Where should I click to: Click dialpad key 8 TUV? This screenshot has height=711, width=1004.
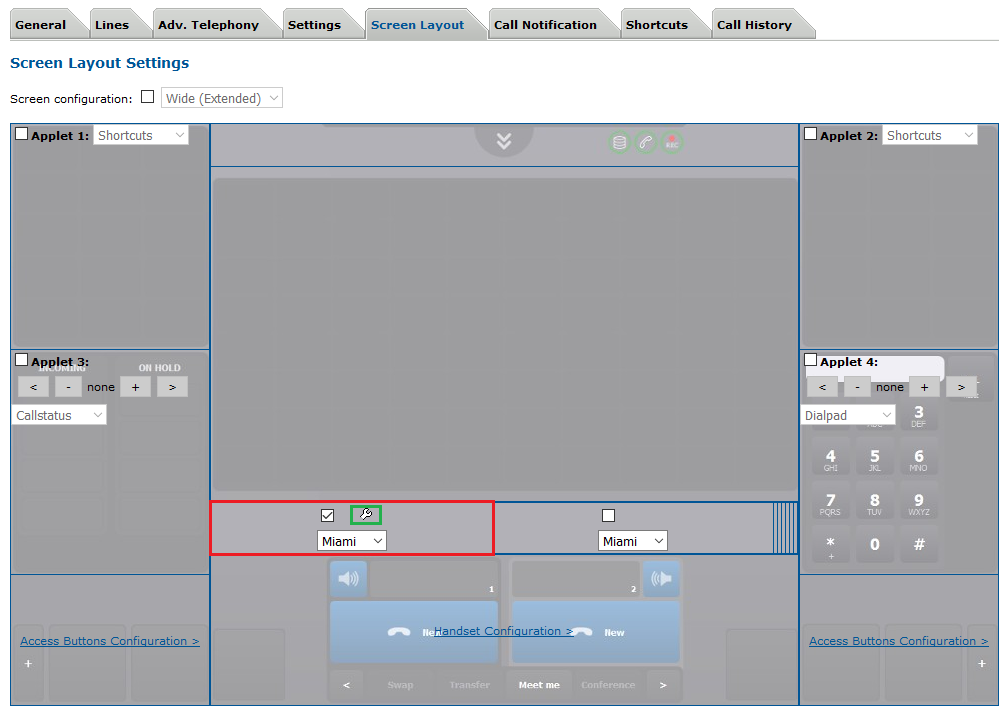click(x=875, y=503)
